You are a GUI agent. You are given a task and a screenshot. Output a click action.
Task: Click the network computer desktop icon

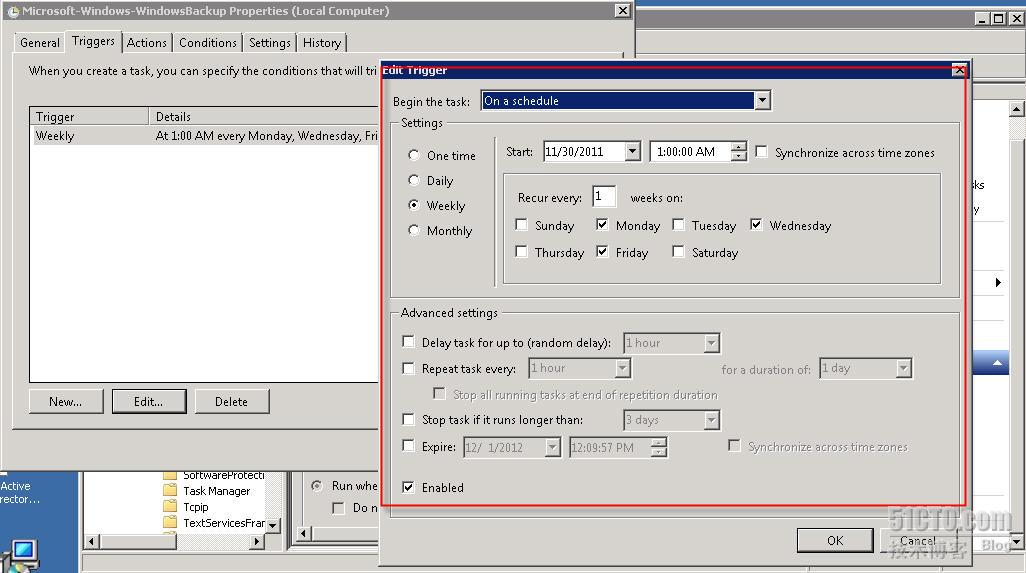22,555
